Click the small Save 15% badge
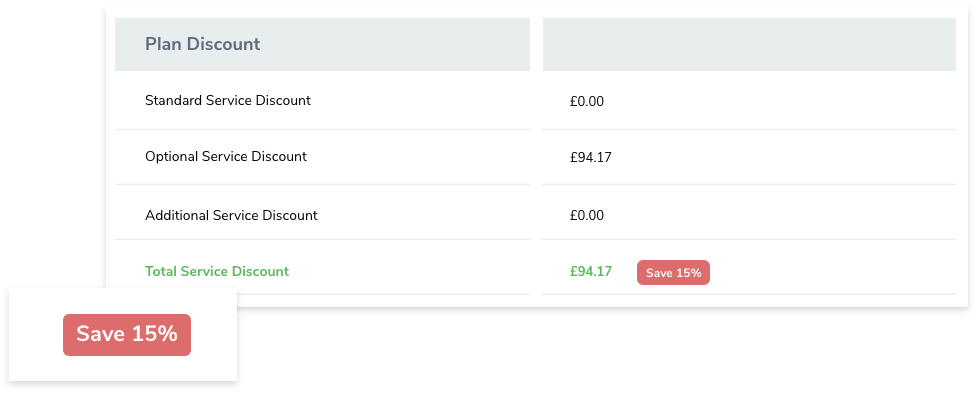 click(x=673, y=273)
